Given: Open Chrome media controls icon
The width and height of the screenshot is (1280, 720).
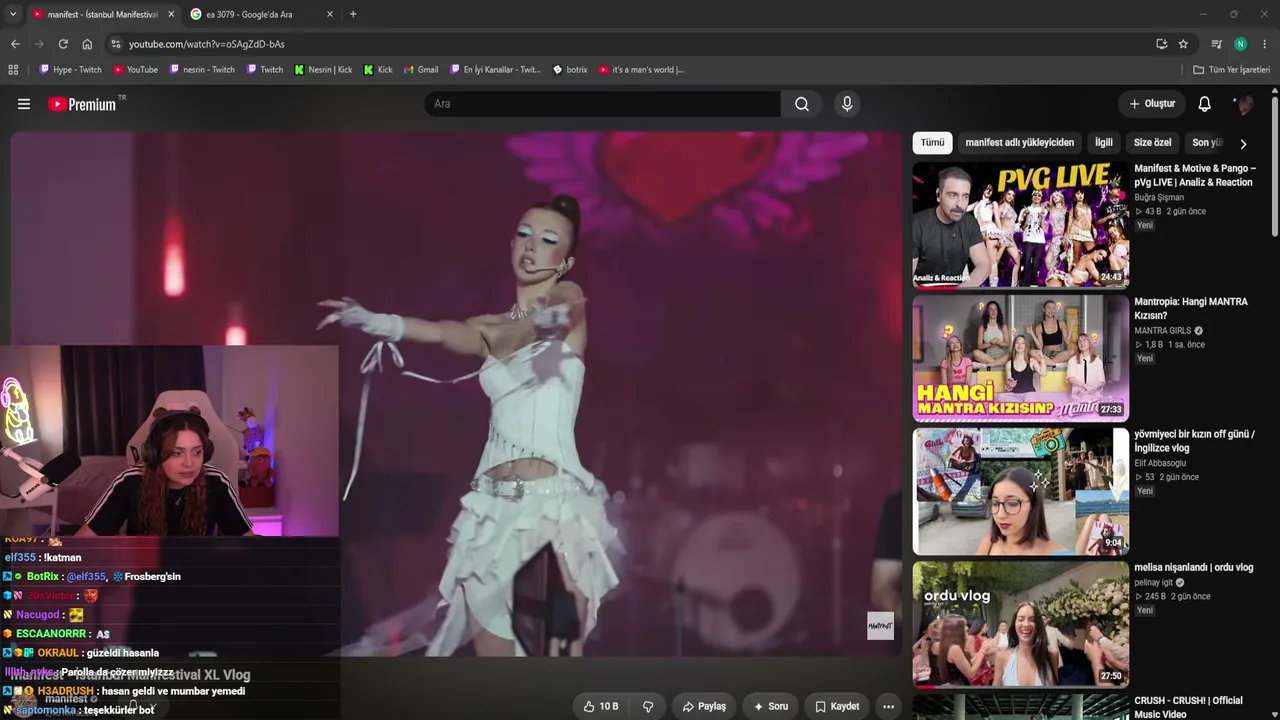Looking at the screenshot, I should (1216, 44).
